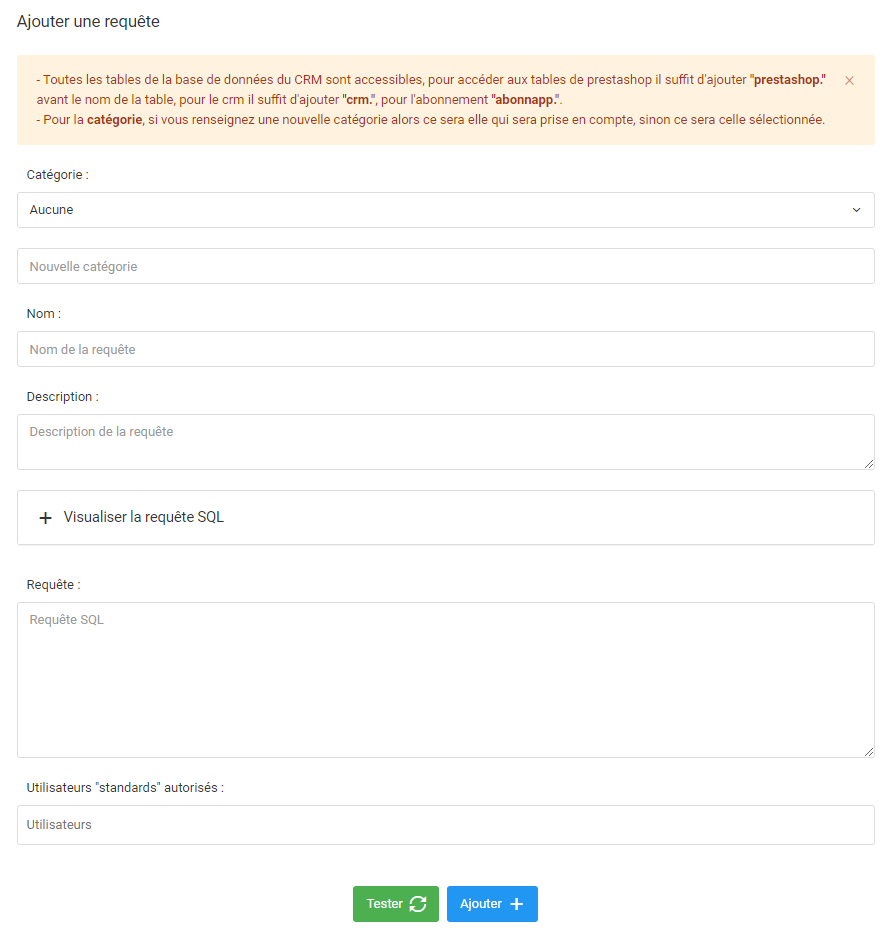Viewport: 887px width, 935px height.
Task: Dismiss the orange information alert
Action: click(x=849, y=80)
